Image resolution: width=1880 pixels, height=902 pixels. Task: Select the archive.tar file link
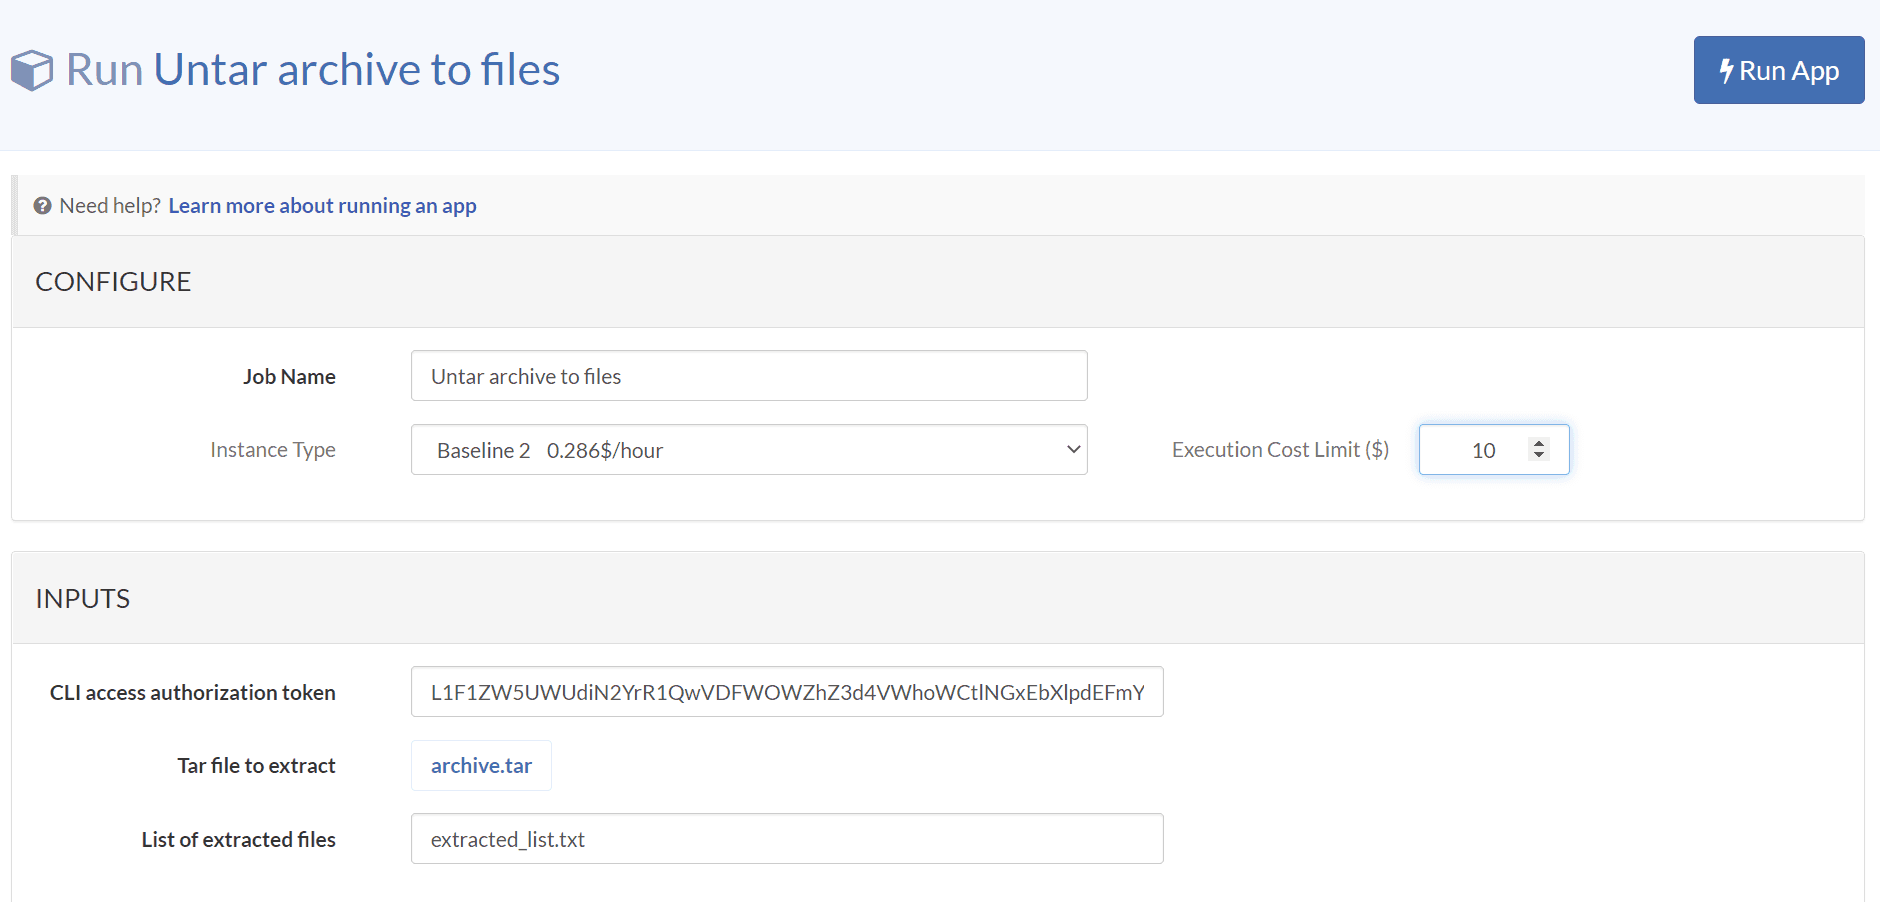pos(481,766)
